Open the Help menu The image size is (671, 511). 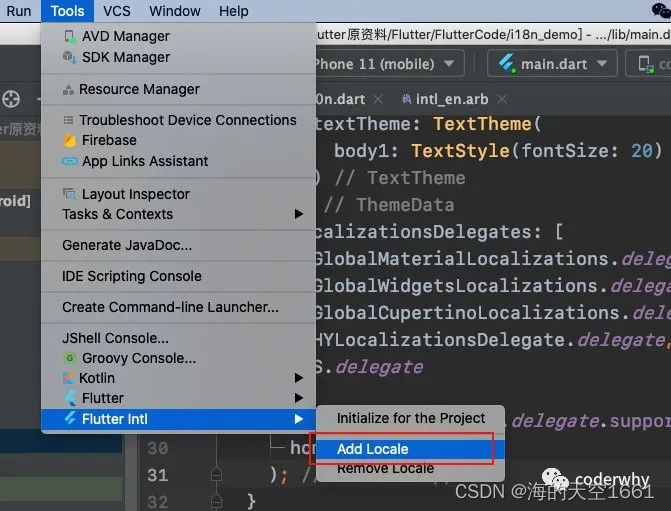coord(234,11)
